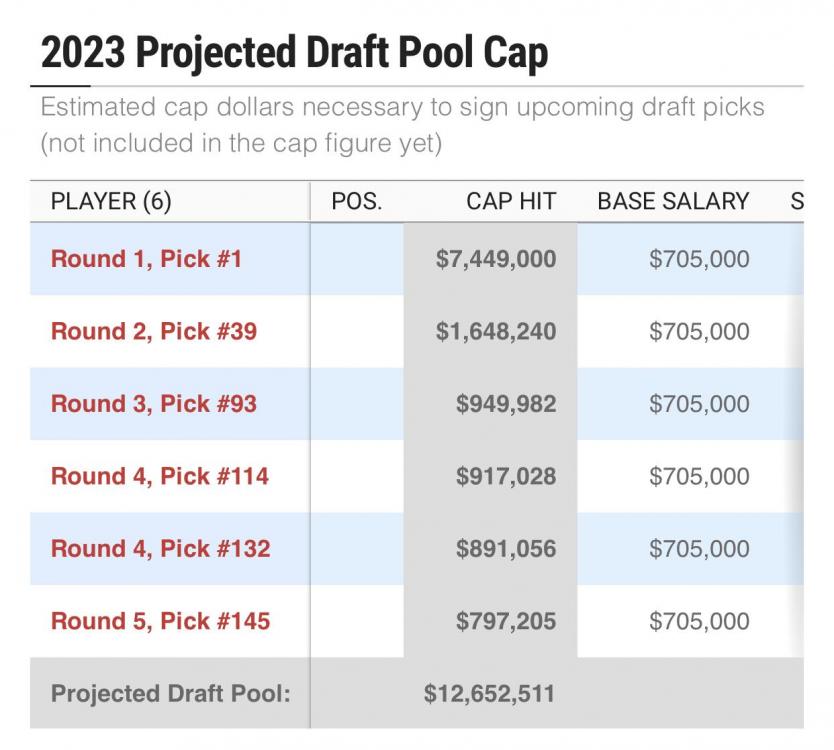Click the Projected Draft Pool row label
Viewport: 834px width, 750px height.
click(x=171, y=693)
